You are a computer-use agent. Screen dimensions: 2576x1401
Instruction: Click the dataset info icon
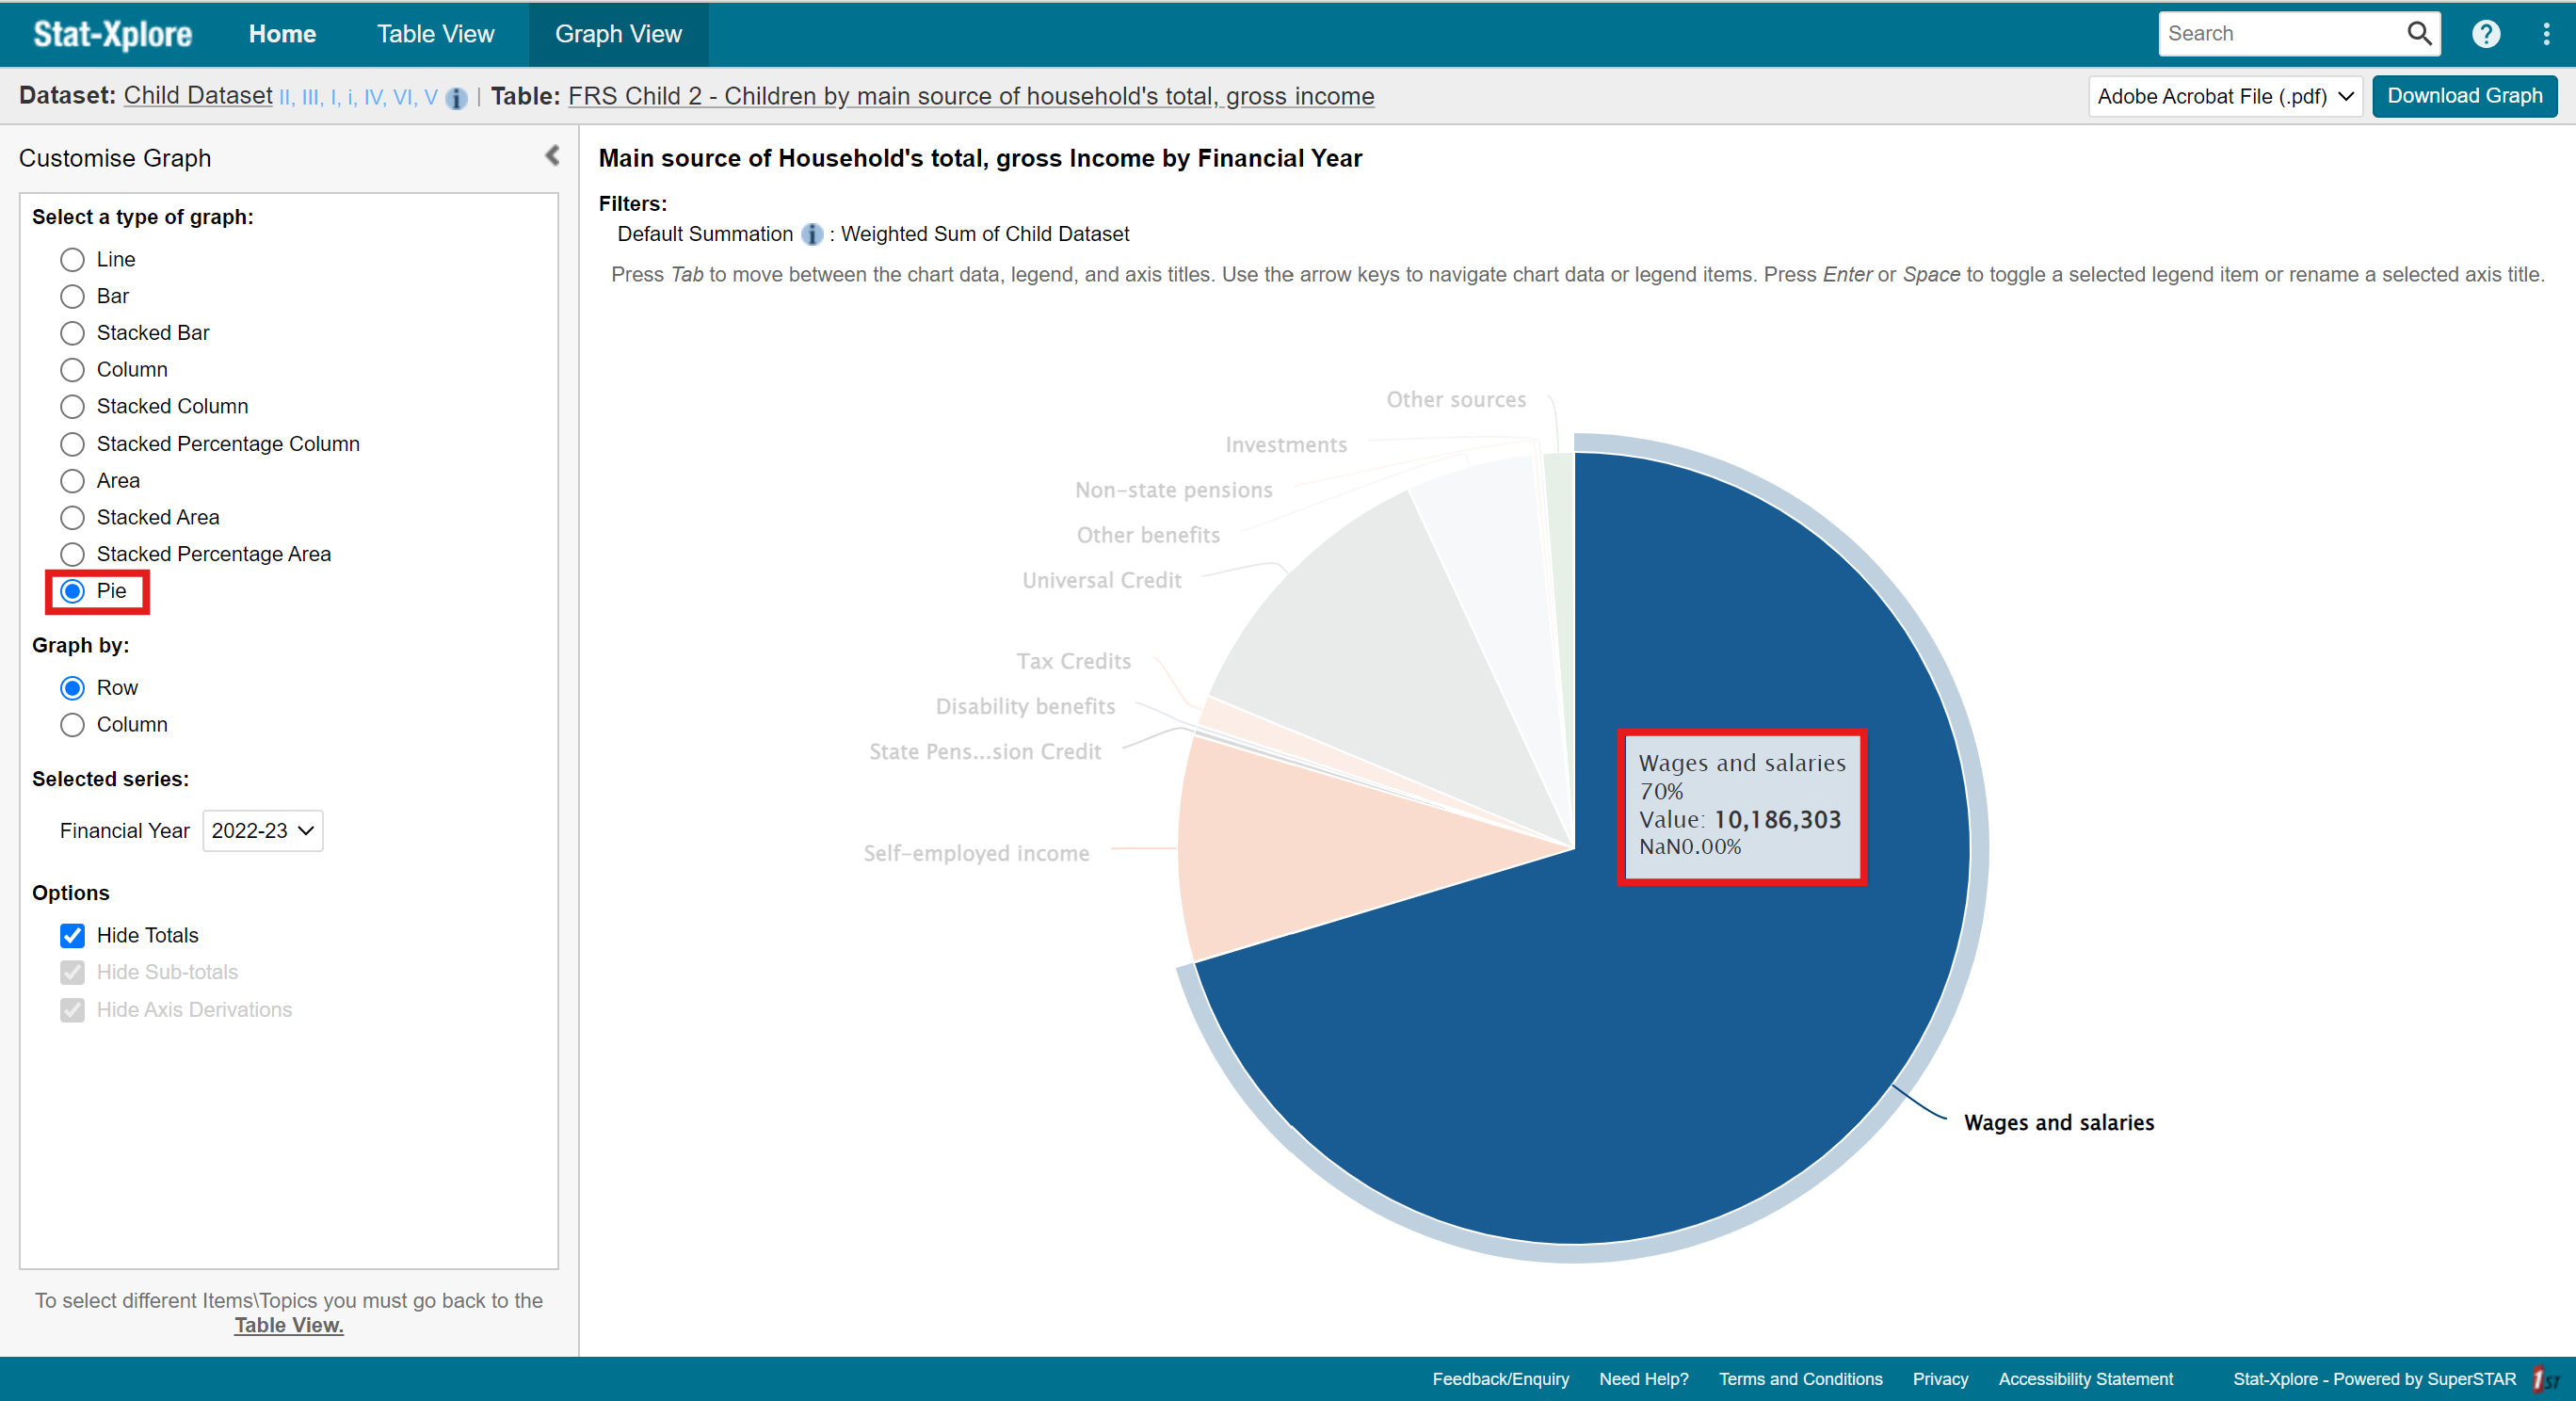pyautogui.click(x=456, y=98)
